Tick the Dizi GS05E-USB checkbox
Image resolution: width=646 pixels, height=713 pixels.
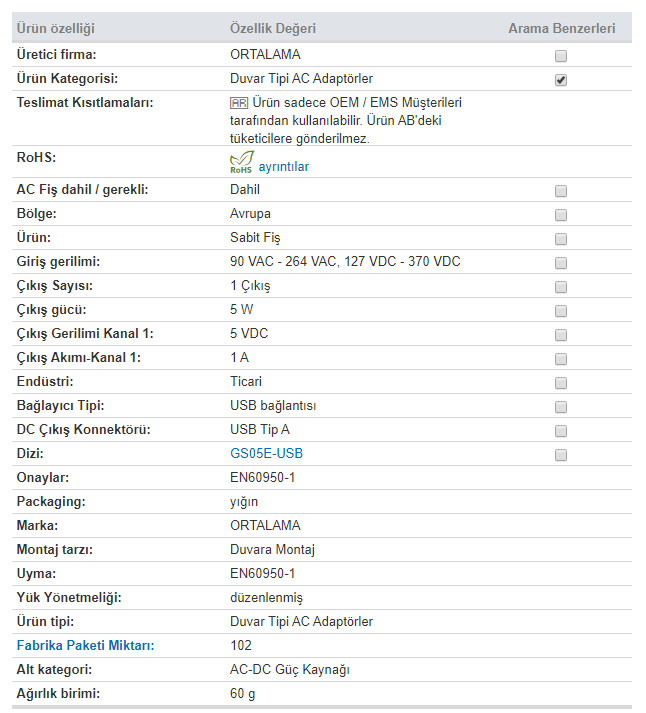tap(561, 455)
